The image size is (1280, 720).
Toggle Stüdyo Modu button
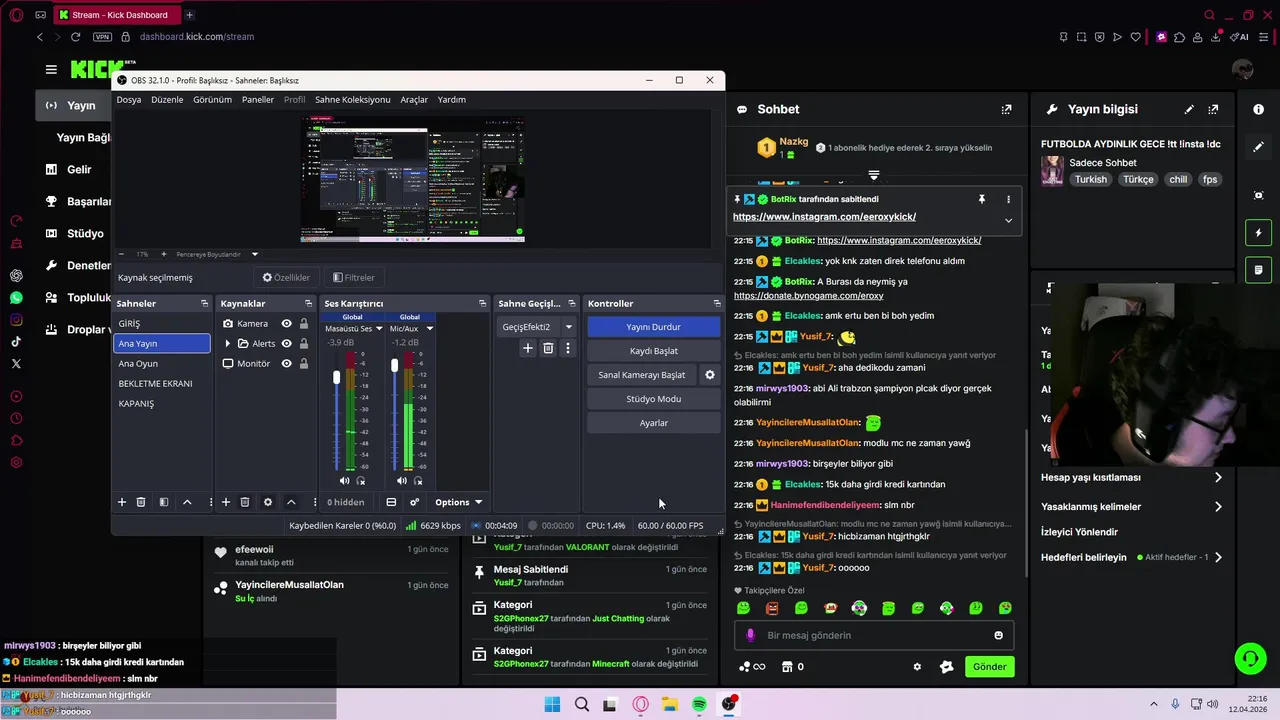pos(654,399)
